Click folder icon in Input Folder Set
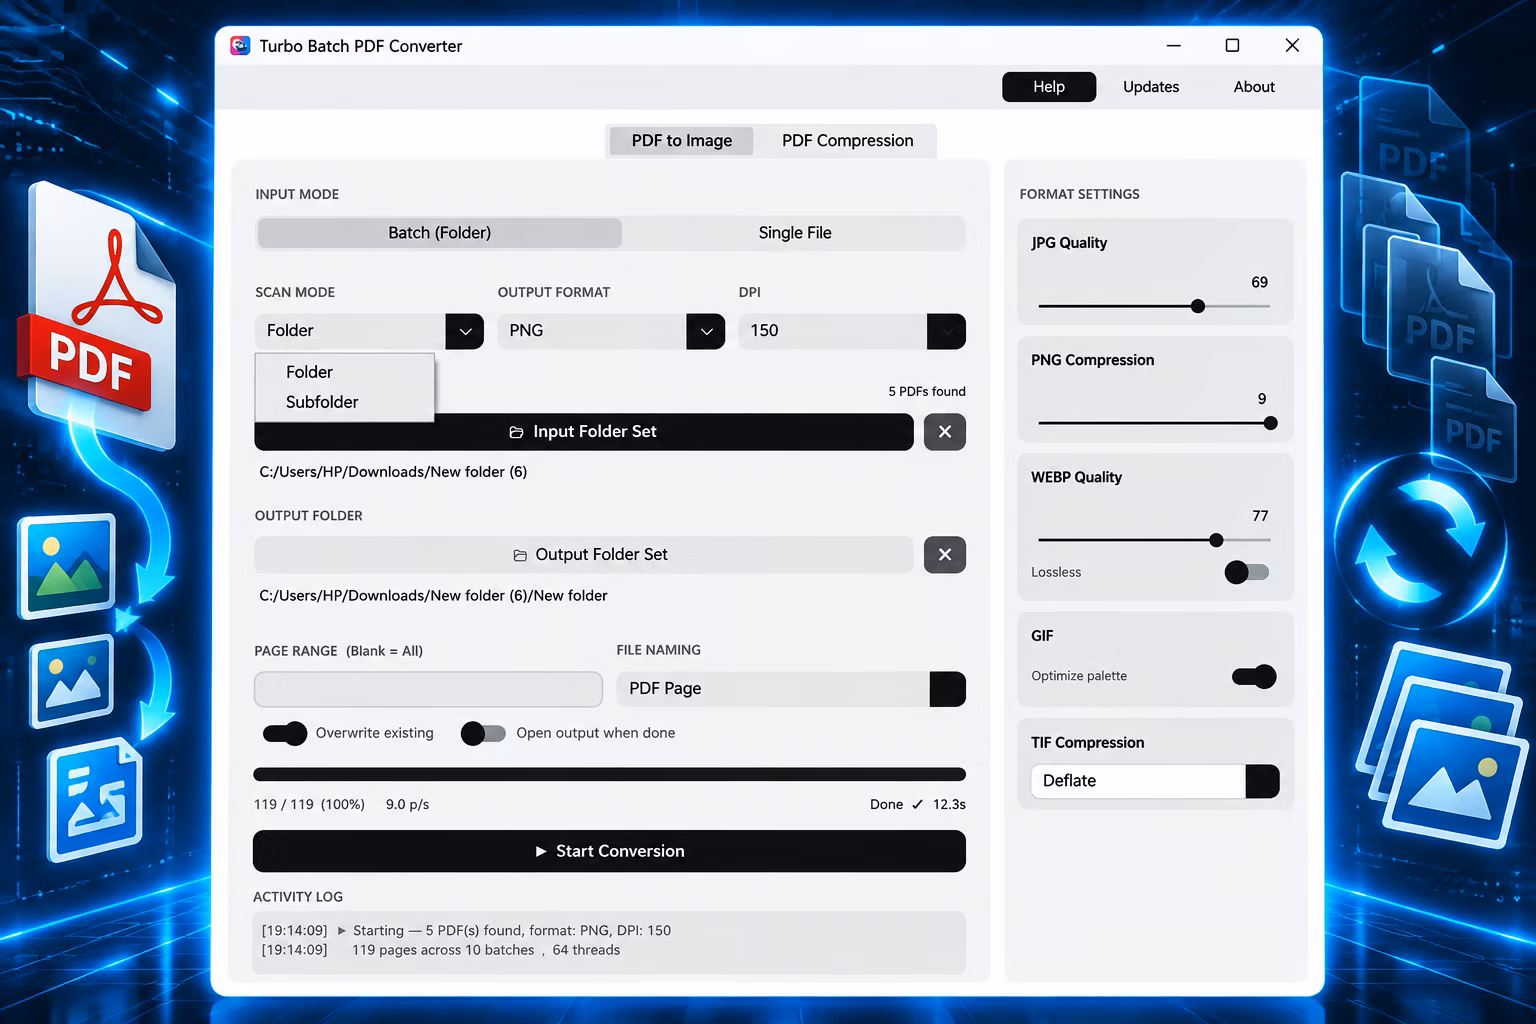The height and width of the screenshot is (1024, 1536). click(516, 432)
